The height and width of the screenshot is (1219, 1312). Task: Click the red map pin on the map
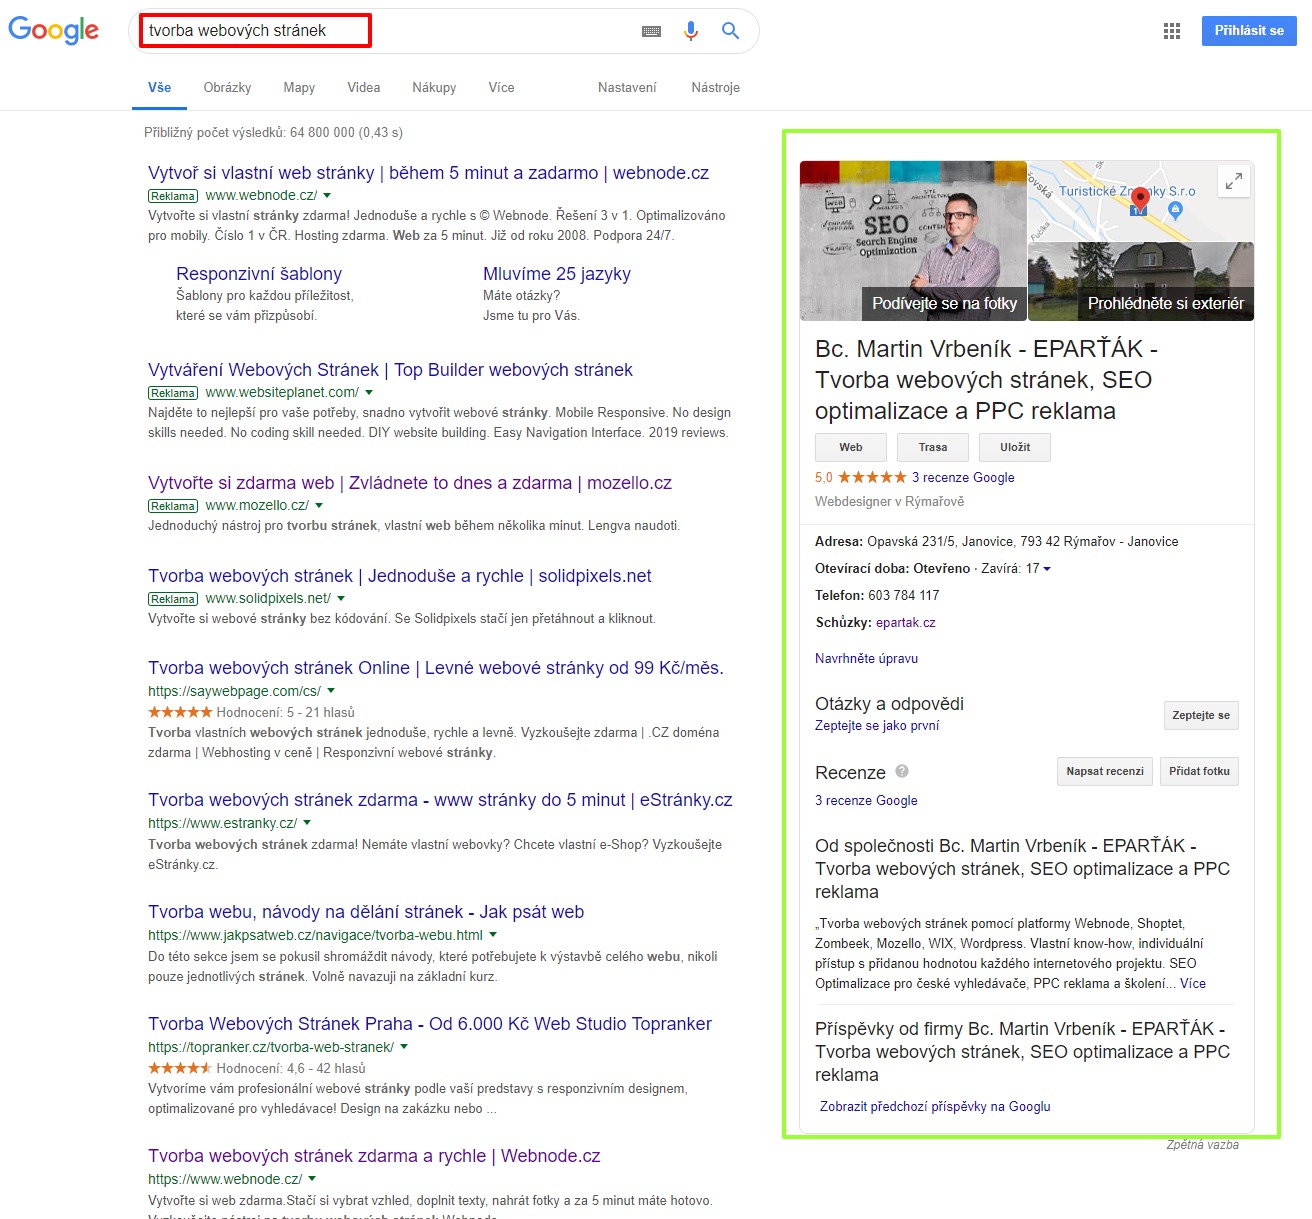coord(1140,201)
